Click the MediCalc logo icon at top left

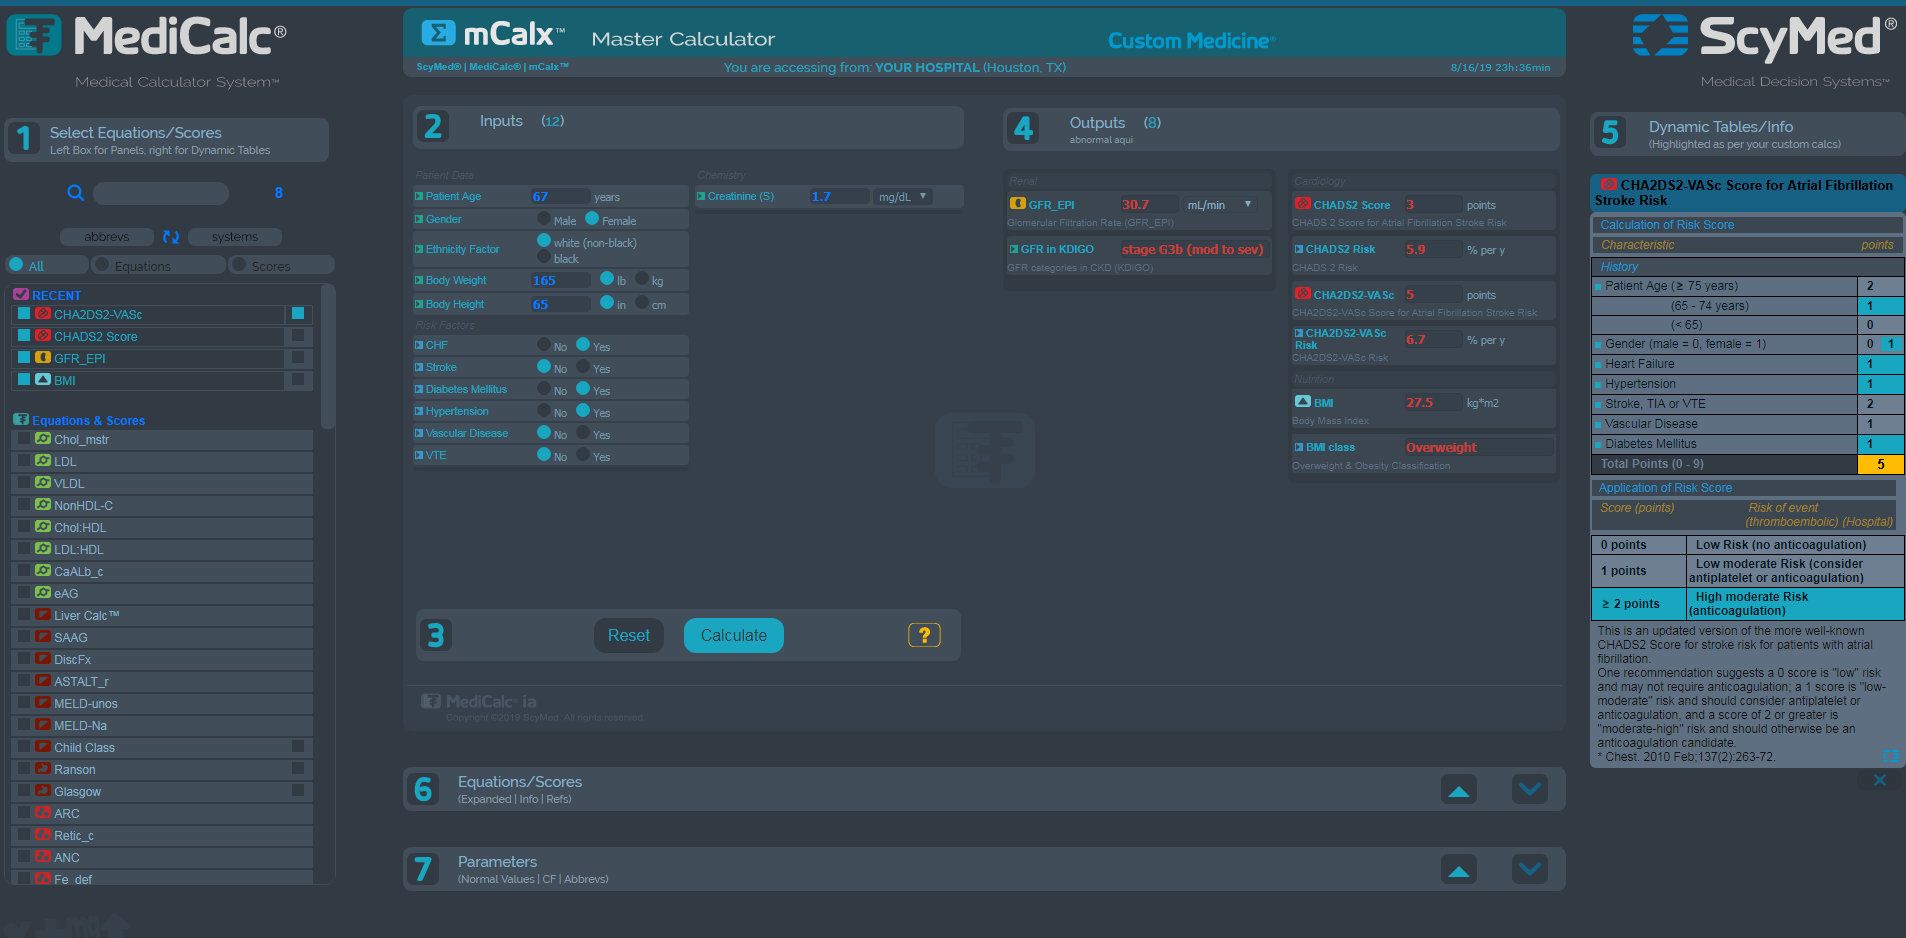coord(34,35)
